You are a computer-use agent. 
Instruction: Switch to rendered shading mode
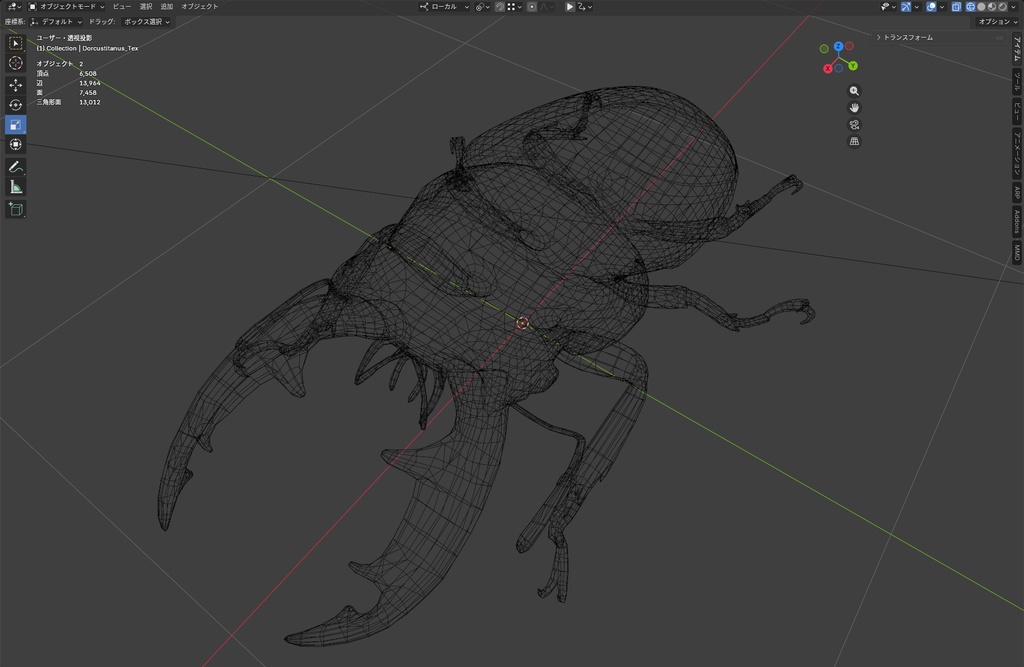coord(1002,7)
